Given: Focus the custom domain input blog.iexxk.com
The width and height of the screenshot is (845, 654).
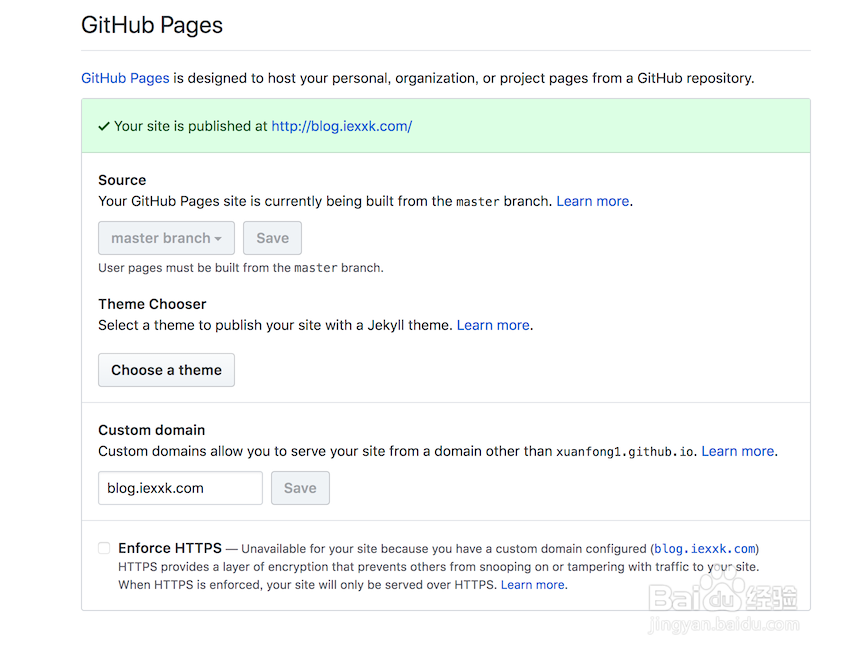Looking at the screenshot, I should pyautogui.click(x=180, y=488).
